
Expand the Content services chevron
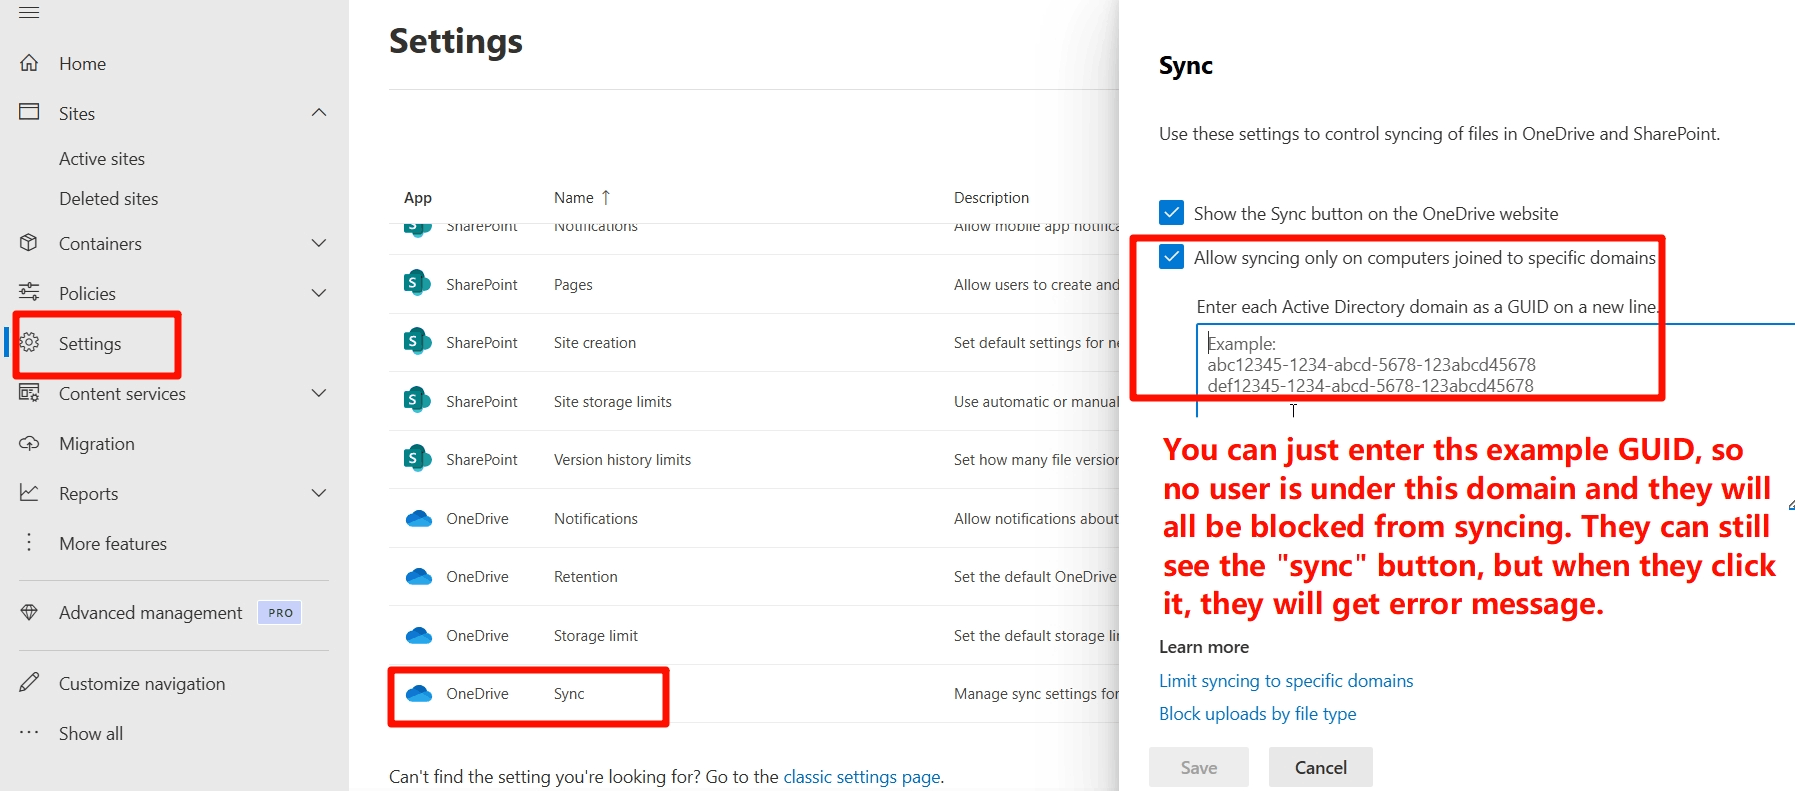tap(319, 393)
